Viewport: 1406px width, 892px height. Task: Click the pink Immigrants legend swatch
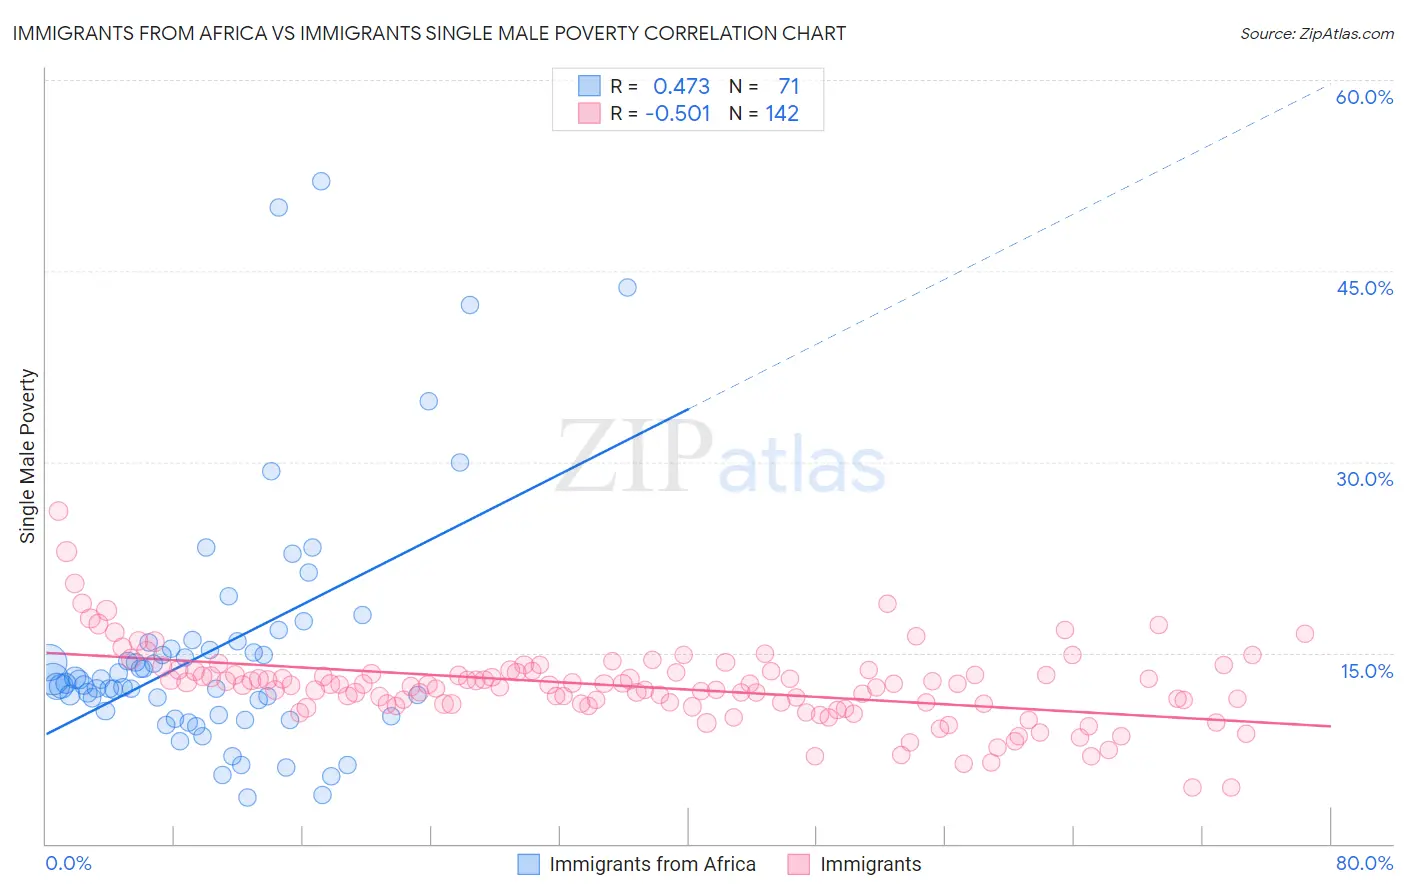coord(798,864)
